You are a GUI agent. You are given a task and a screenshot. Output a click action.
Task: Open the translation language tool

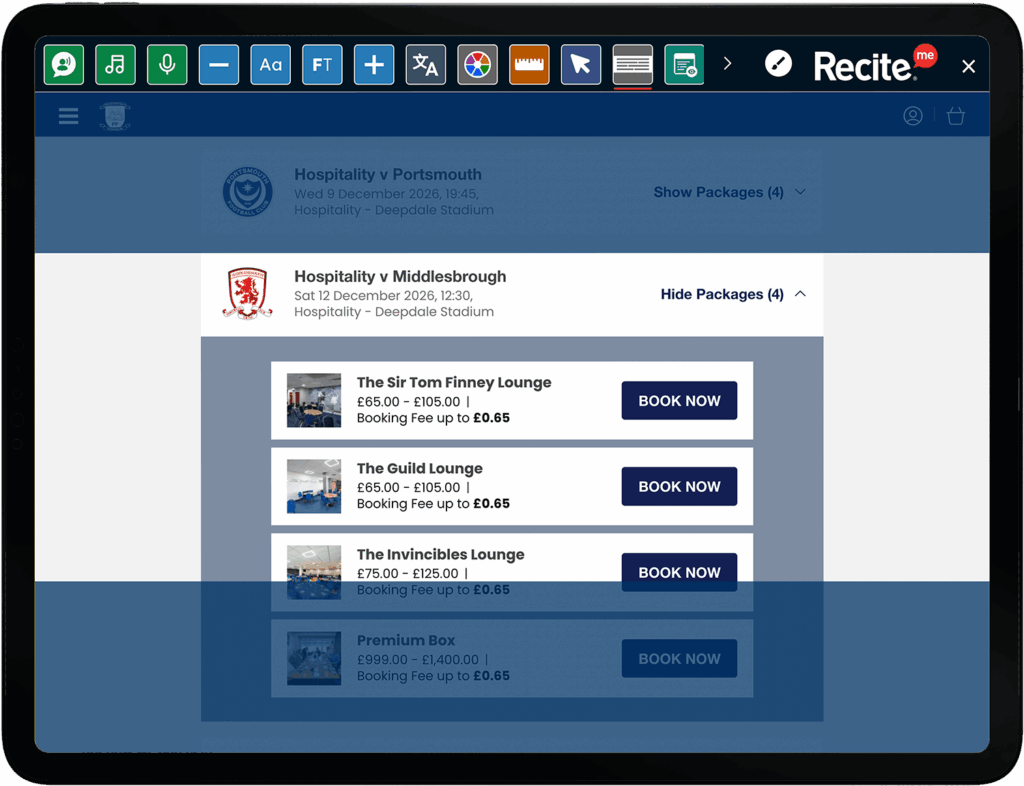click(x=426, y=65)
